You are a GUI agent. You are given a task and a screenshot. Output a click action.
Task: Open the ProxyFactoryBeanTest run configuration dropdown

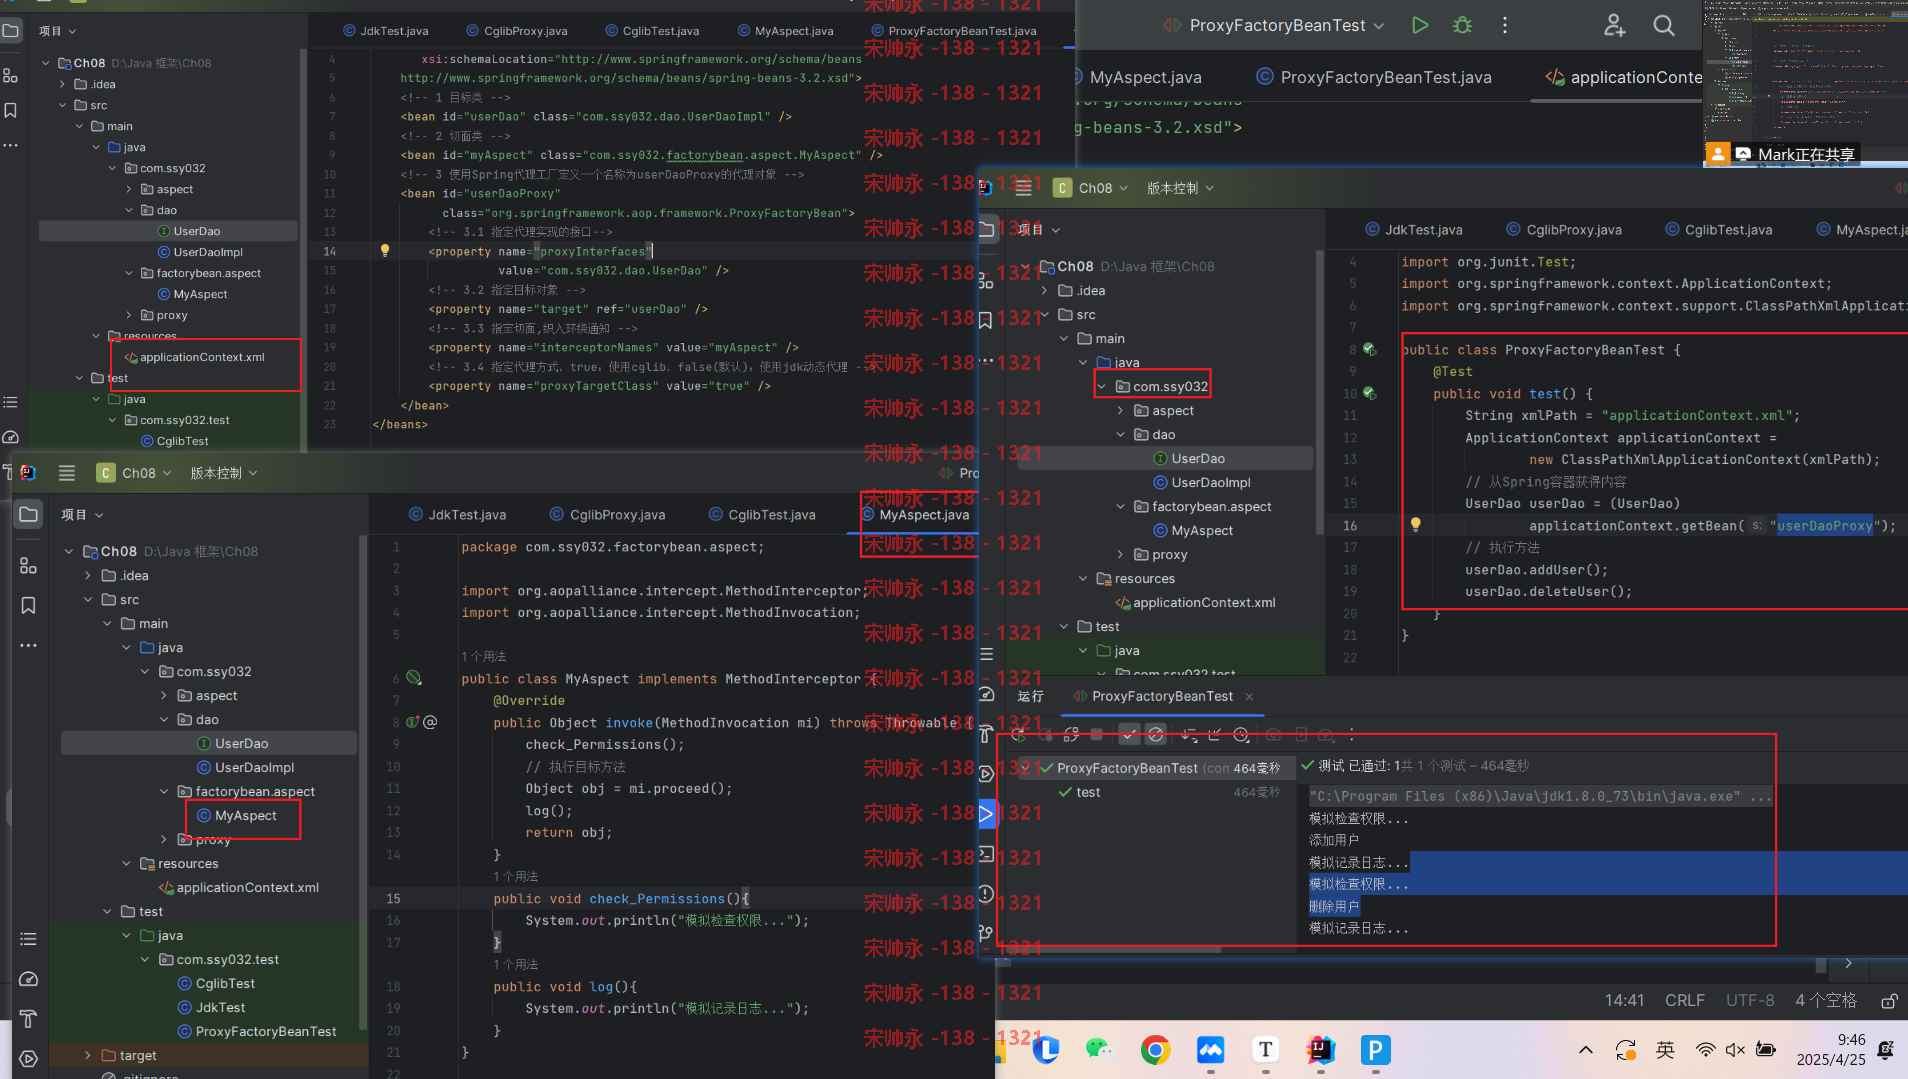(1273, 25)
